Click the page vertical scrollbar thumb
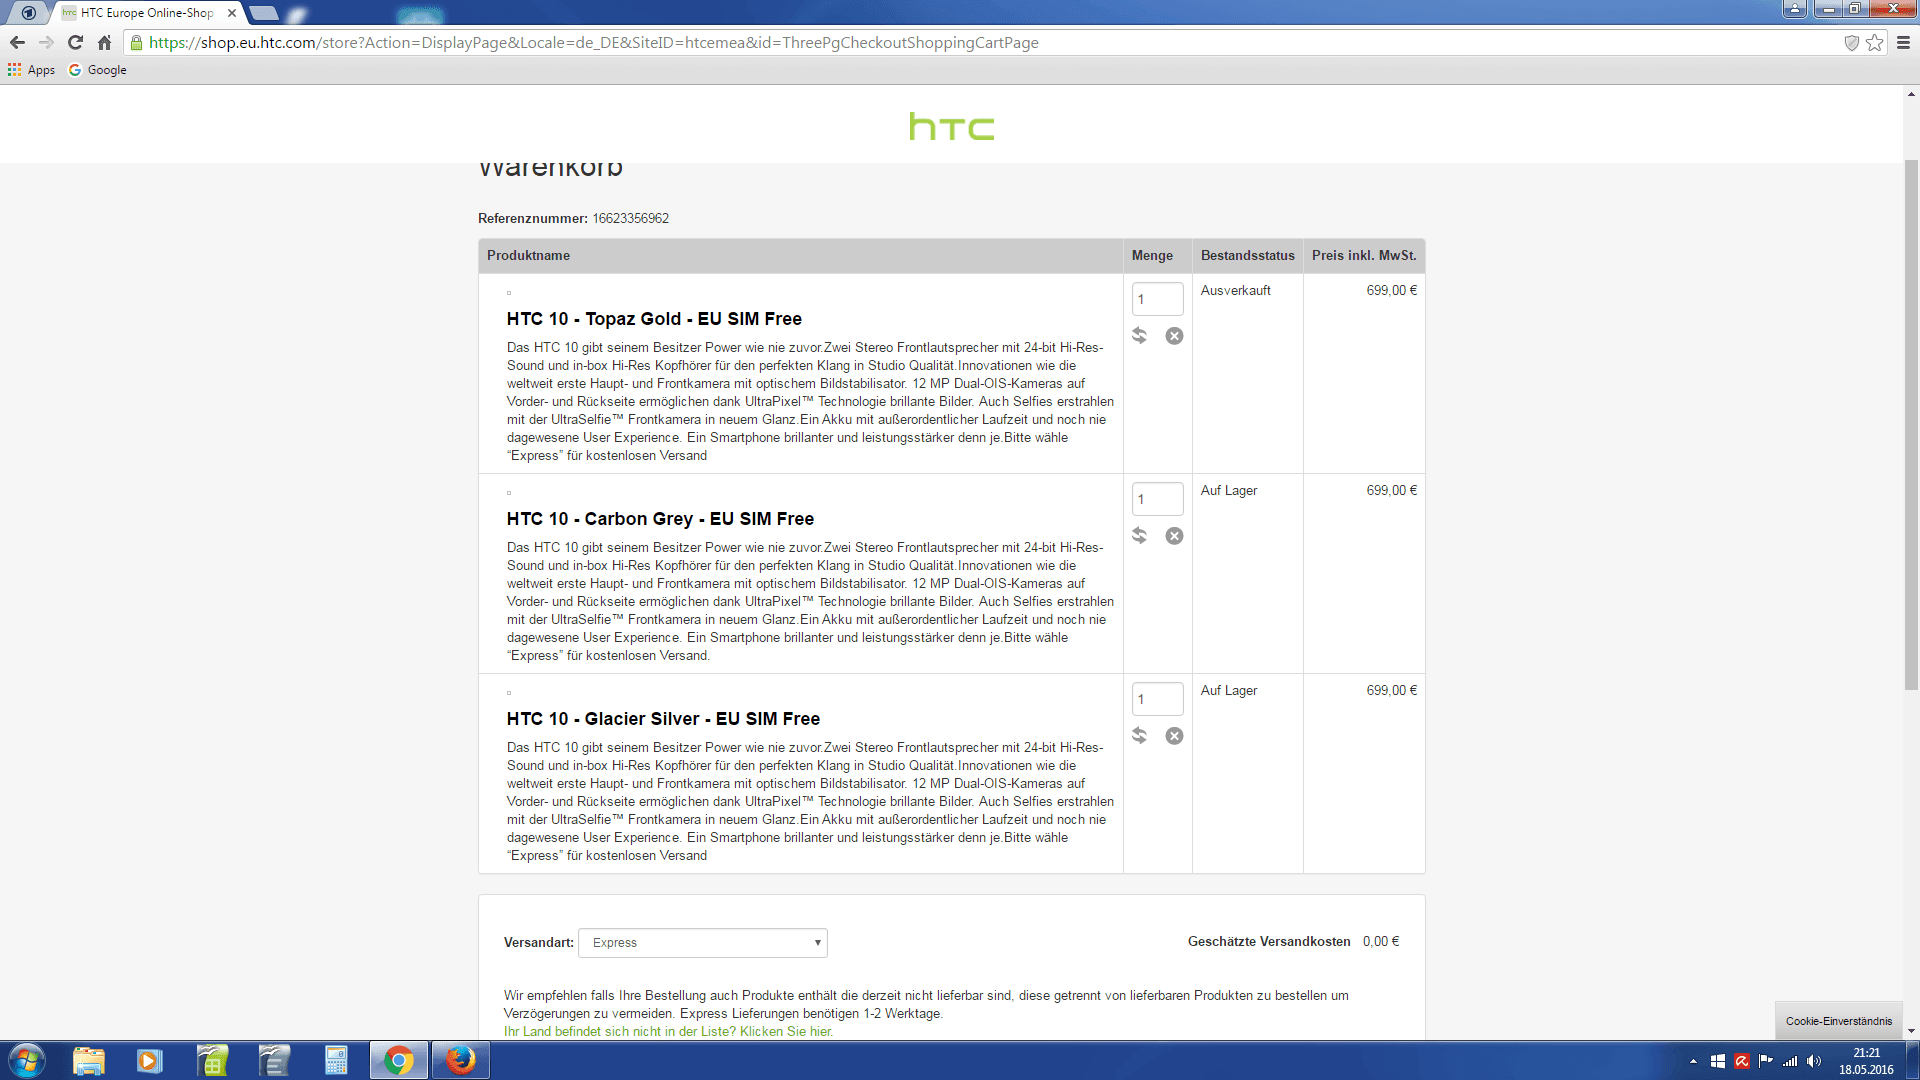This screenshot has height=1080, width=1920. coord(1911,425)
